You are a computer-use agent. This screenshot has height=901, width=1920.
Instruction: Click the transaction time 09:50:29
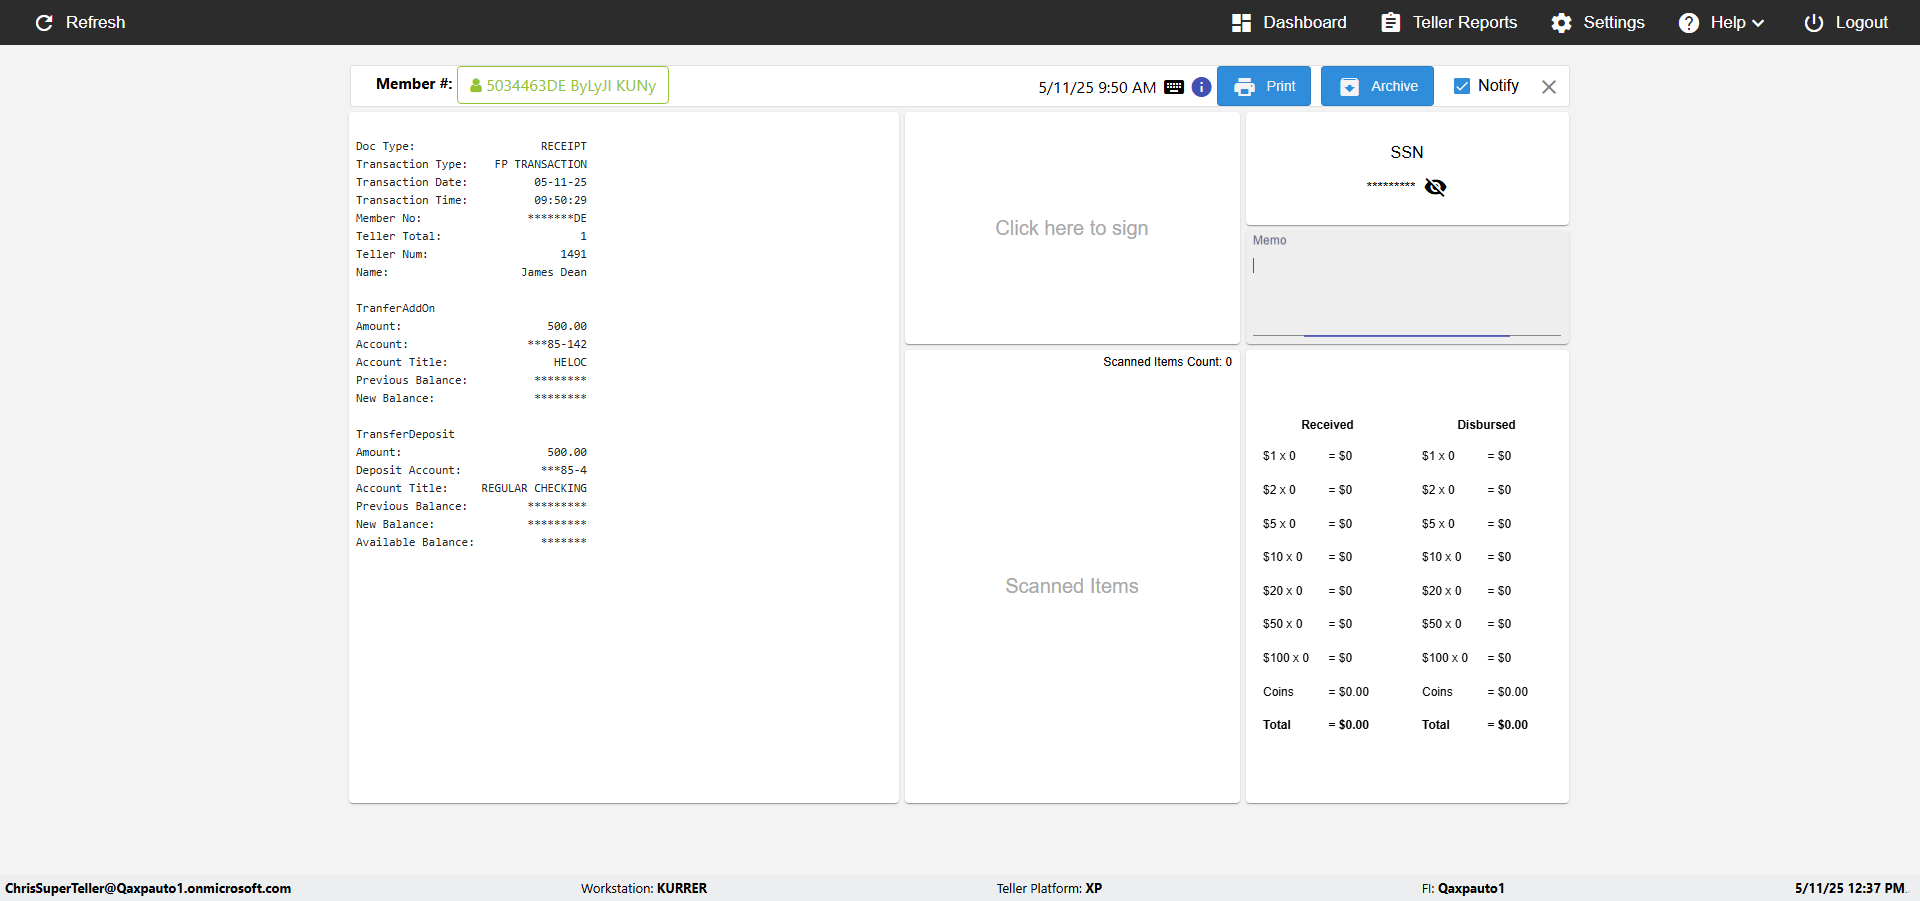[x=560, y=200]
